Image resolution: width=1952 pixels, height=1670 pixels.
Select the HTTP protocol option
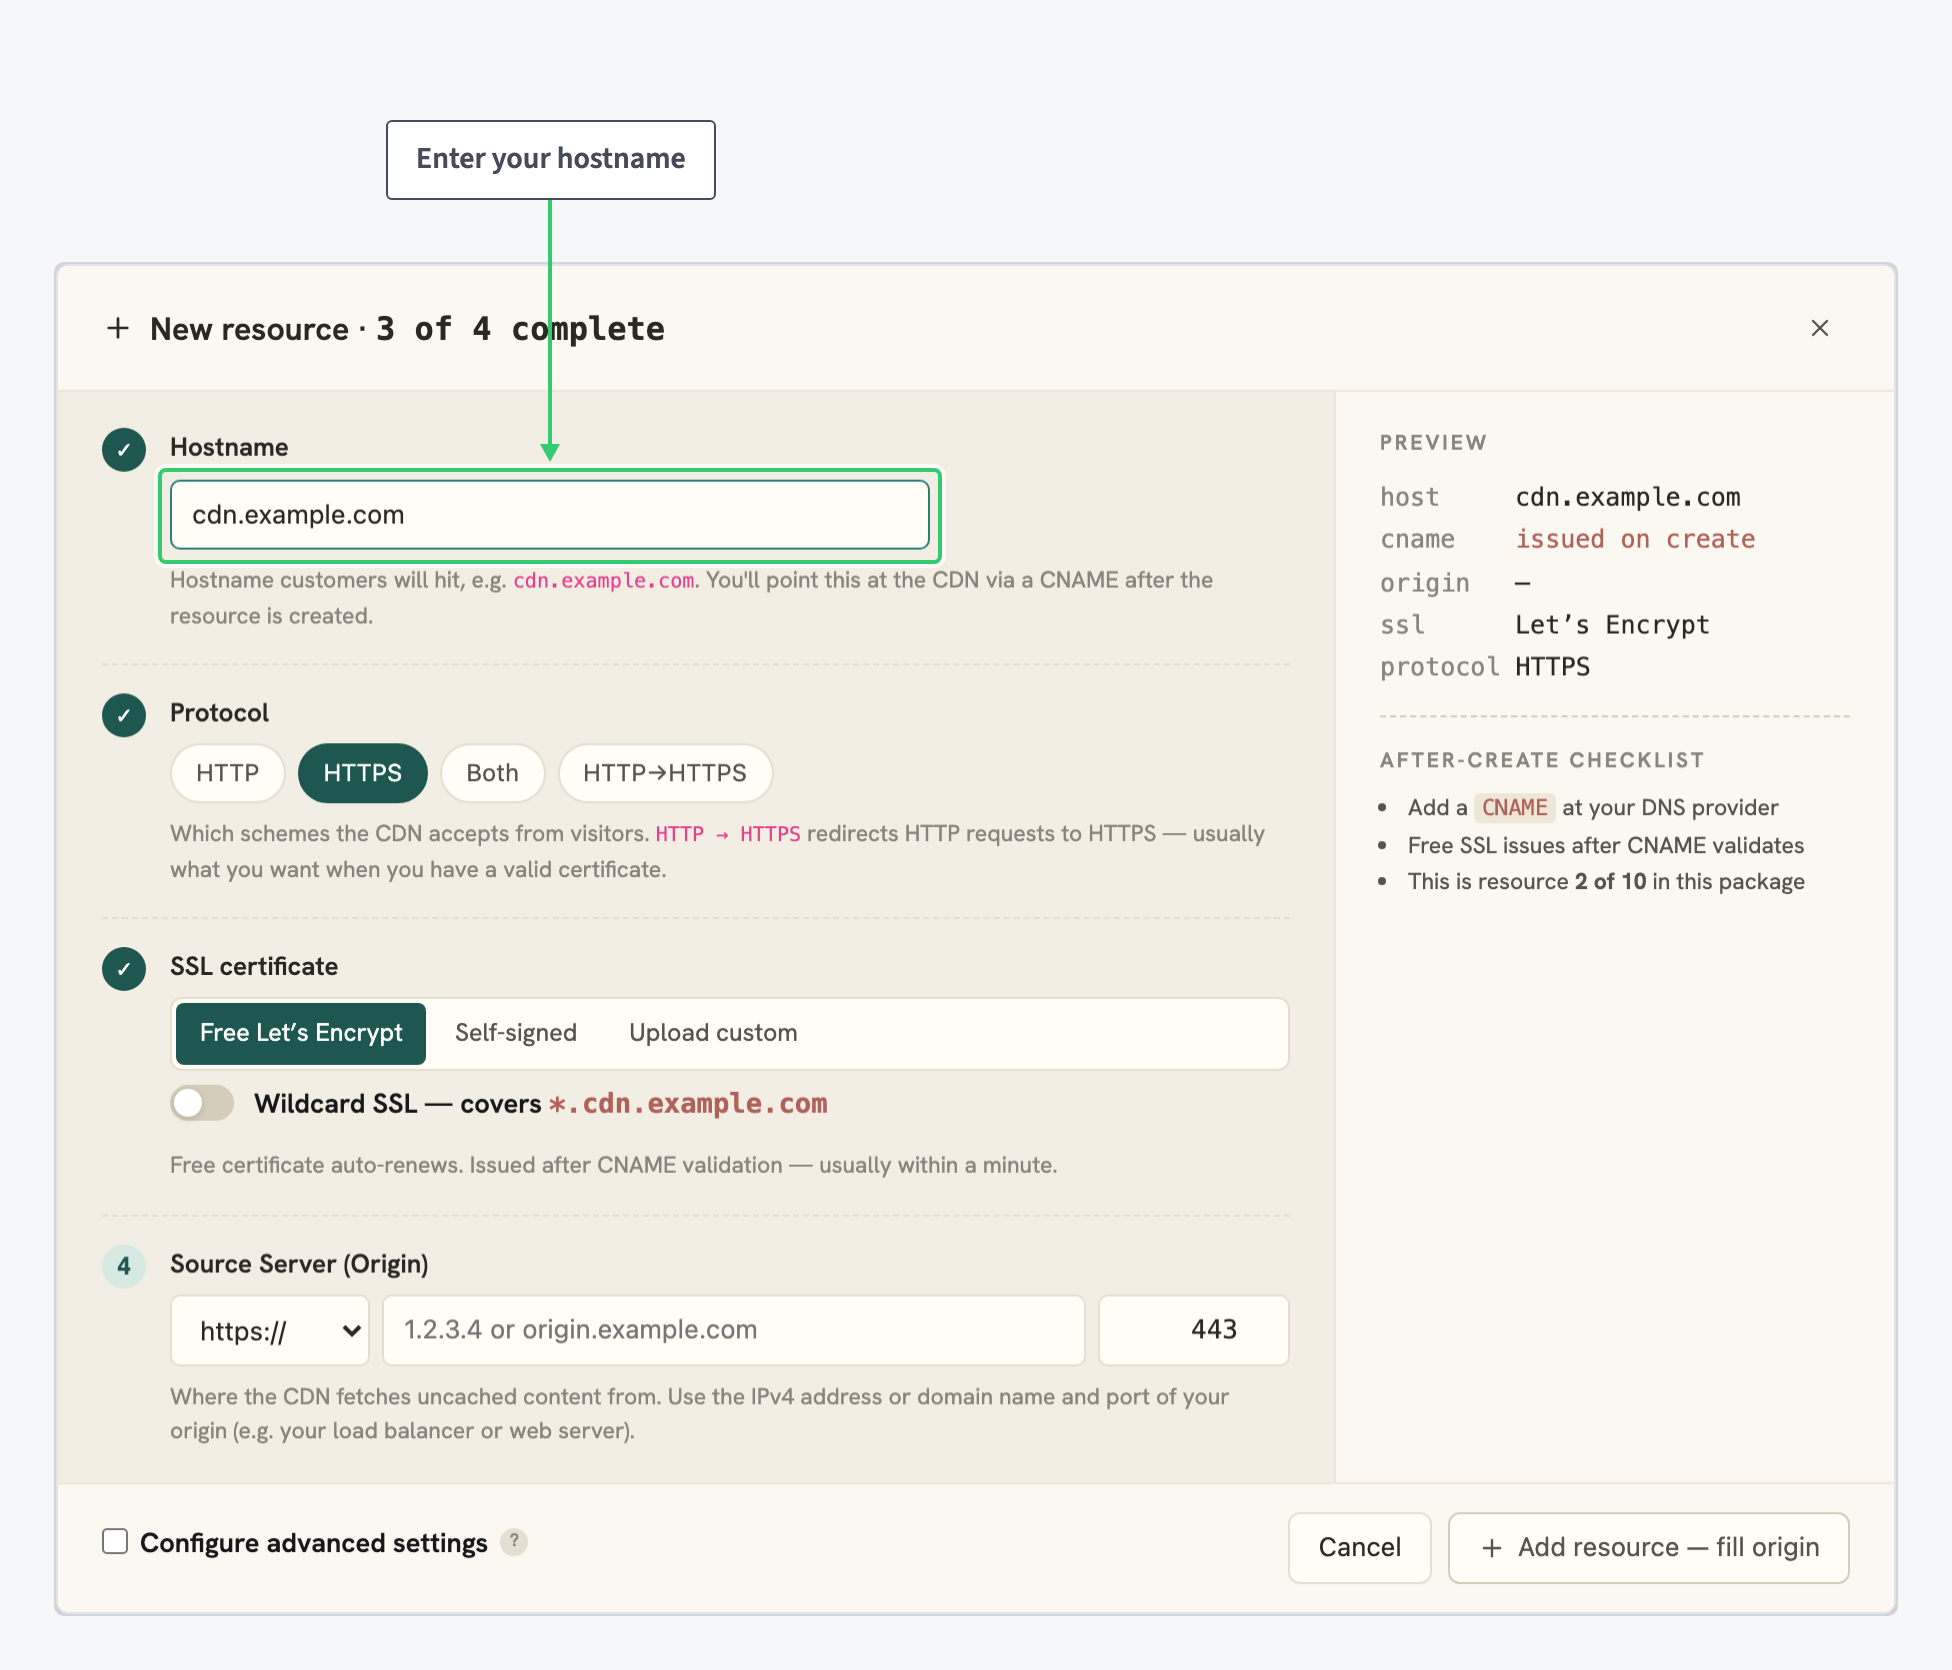228,773
